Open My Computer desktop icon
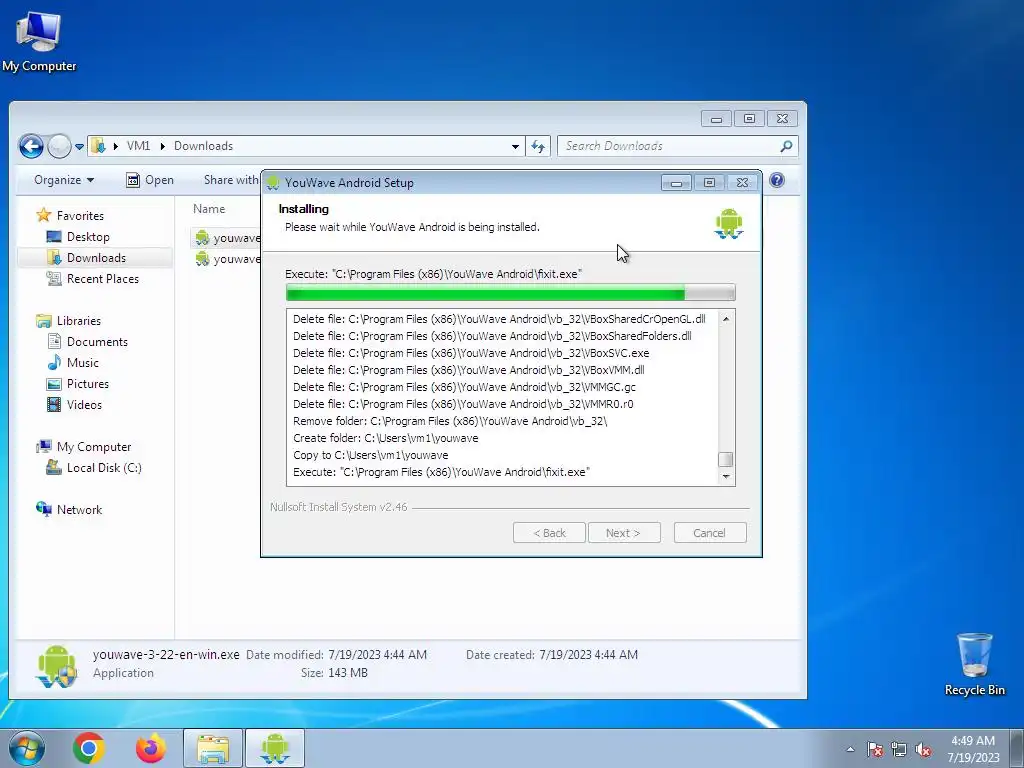 tap(39, 40)
